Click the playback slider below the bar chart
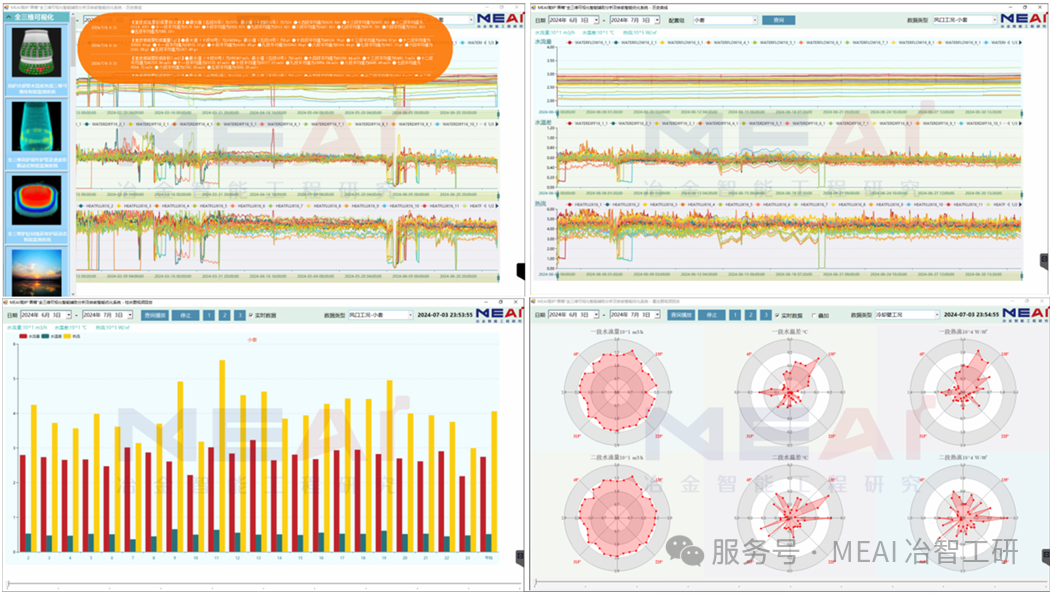The width and height of the screenshot is (1052, 594). click(x=260, y=582)
